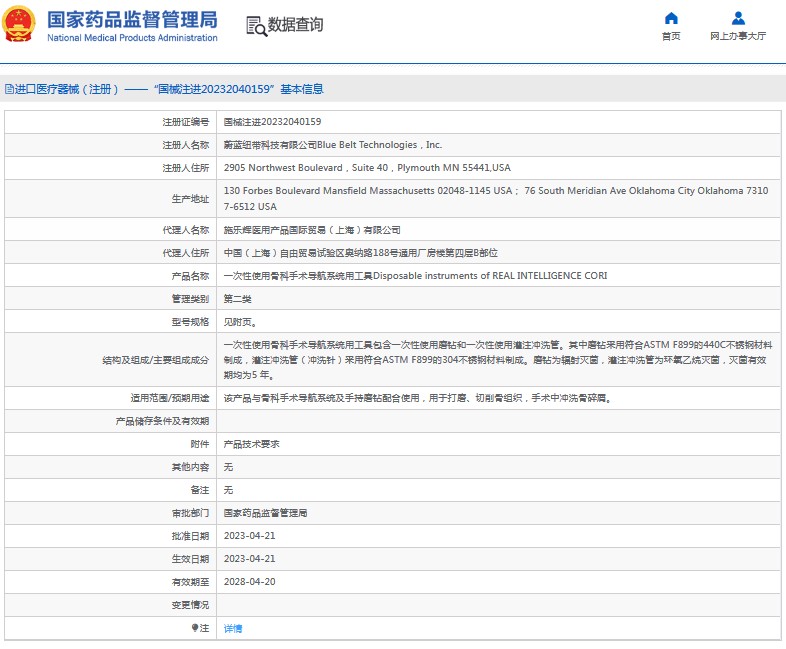This screenshot has height=649, width=786.
Task: Select management class value 第二类
Action: coord(238,299)
